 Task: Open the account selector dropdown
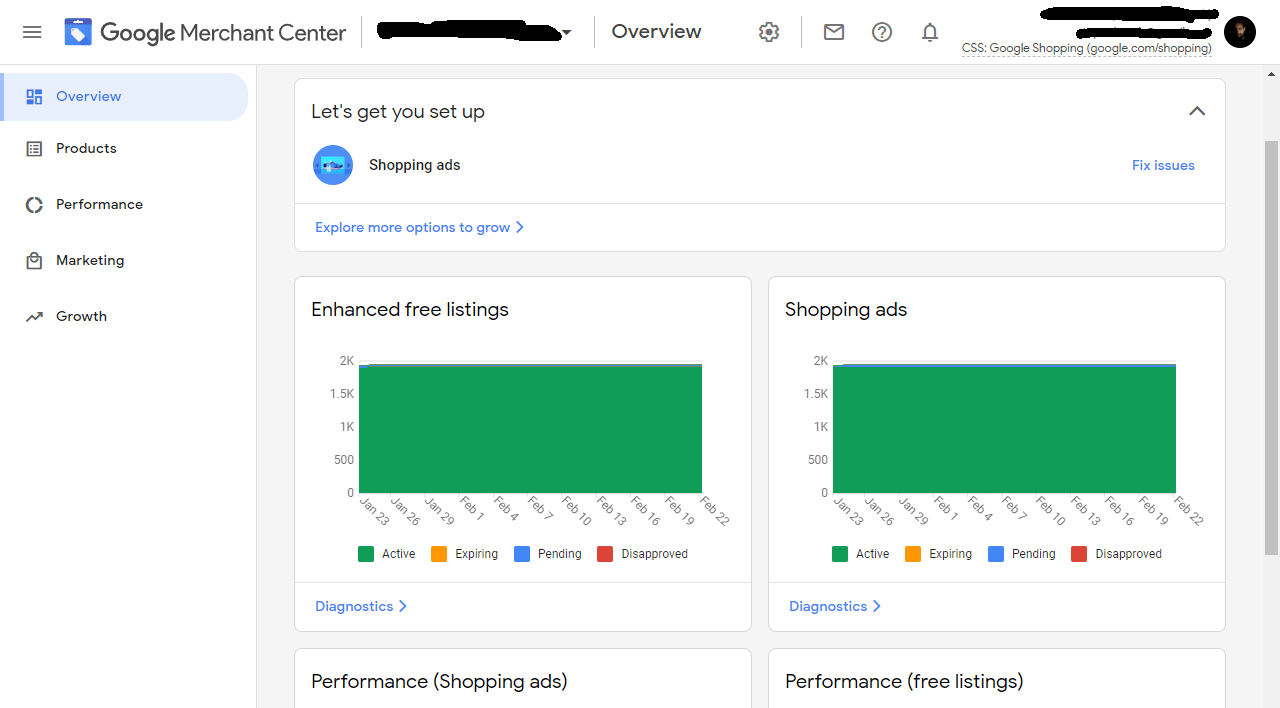tap(567, 33)
